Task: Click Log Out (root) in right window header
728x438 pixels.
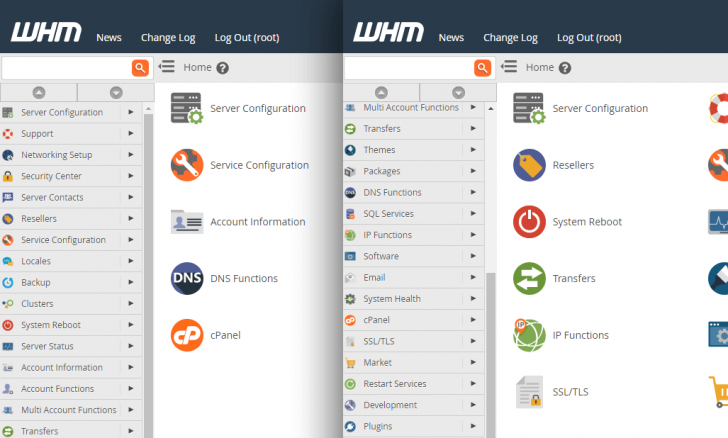Action: pyautogui.click(x=588, y=38)
